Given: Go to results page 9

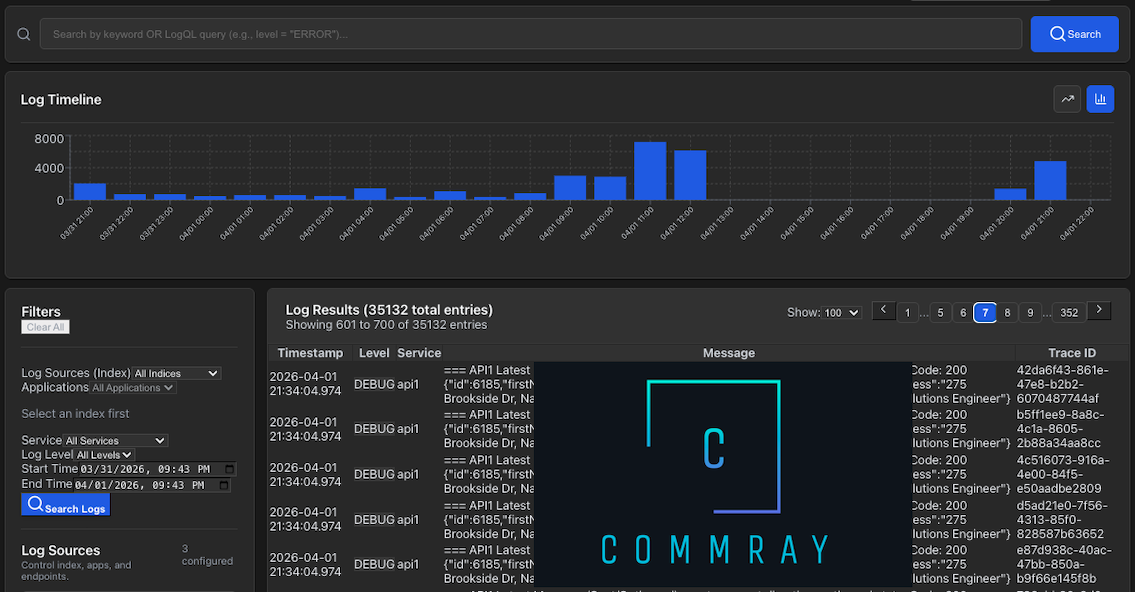Looking at the screenshot, I should pyautogui.click(x=1030, y=313).
